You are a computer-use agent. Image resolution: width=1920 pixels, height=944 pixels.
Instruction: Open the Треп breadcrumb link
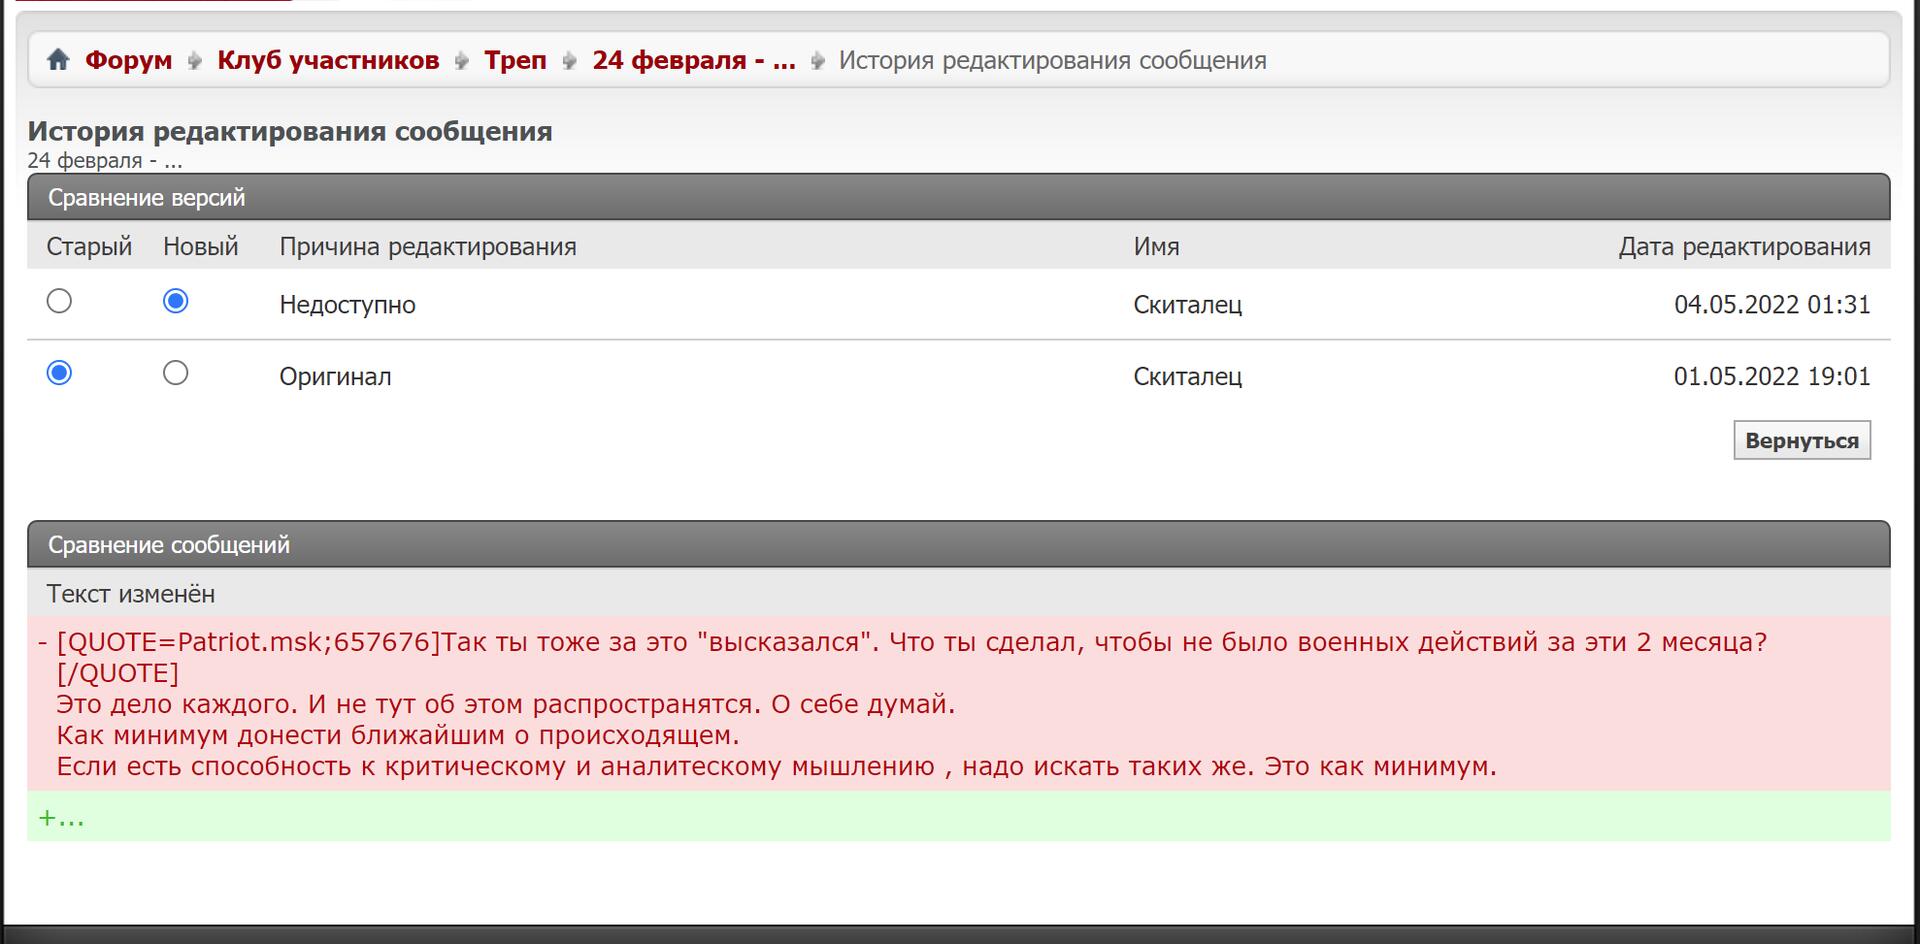(515, 60)
